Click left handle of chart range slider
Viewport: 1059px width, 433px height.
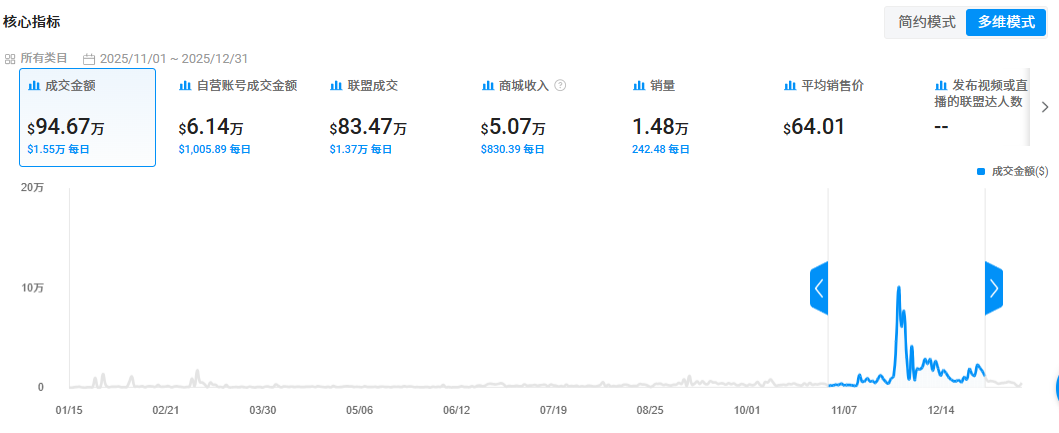tap(819, 289)
